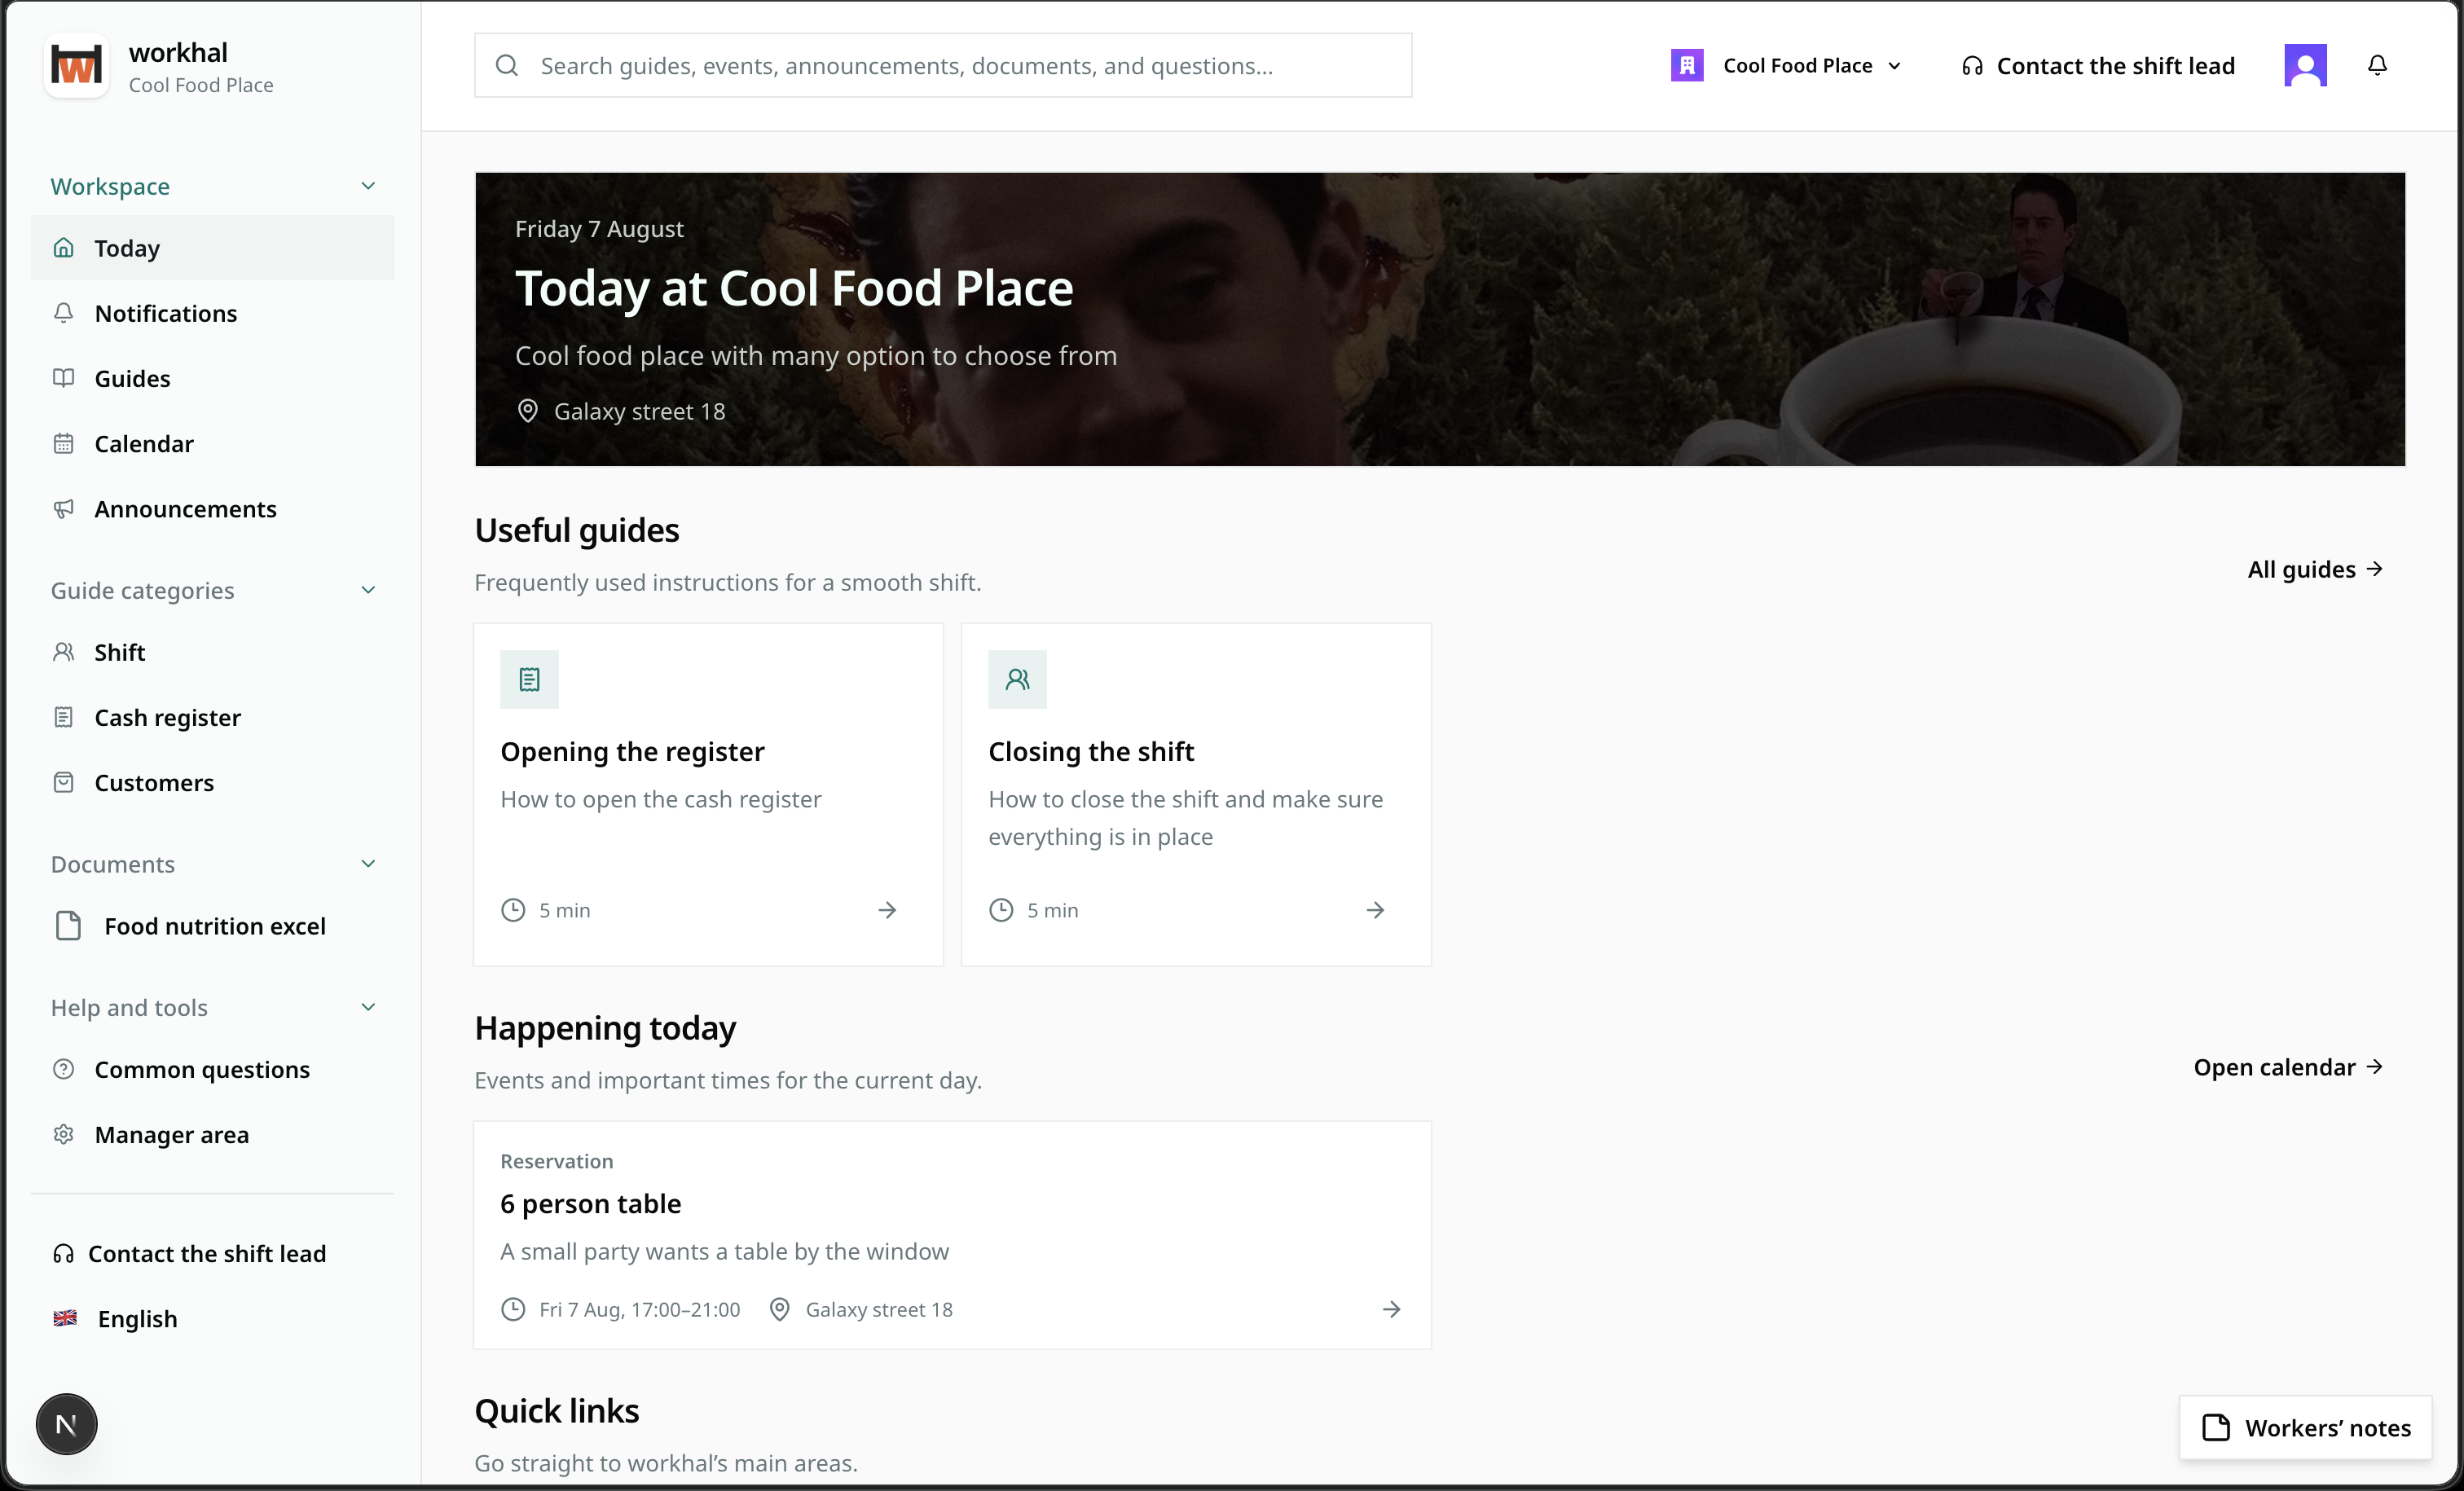Collapse the Workspace section

tap(368, 186)
